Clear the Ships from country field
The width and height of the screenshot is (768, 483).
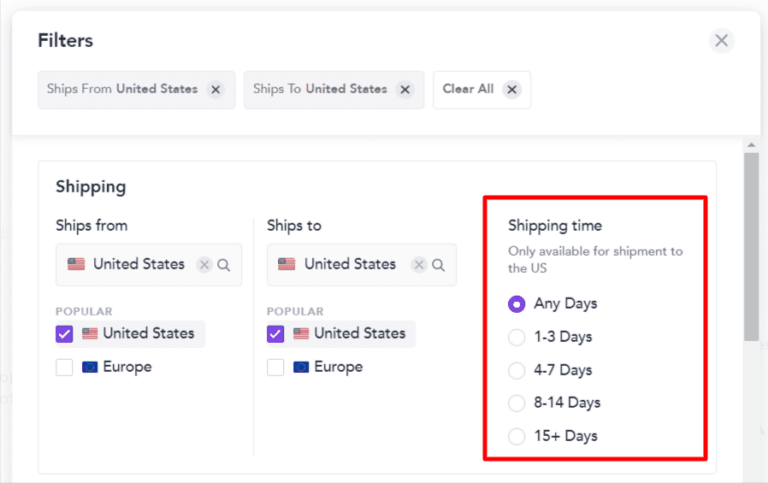point(204,265)
